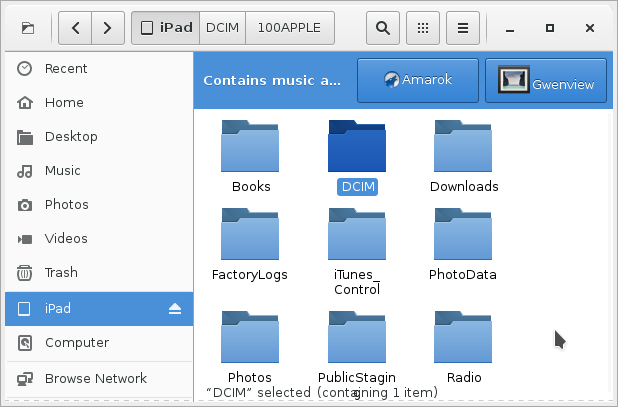
Task: Jump to 100APPLE path segment
Action: tap(289, 28)
